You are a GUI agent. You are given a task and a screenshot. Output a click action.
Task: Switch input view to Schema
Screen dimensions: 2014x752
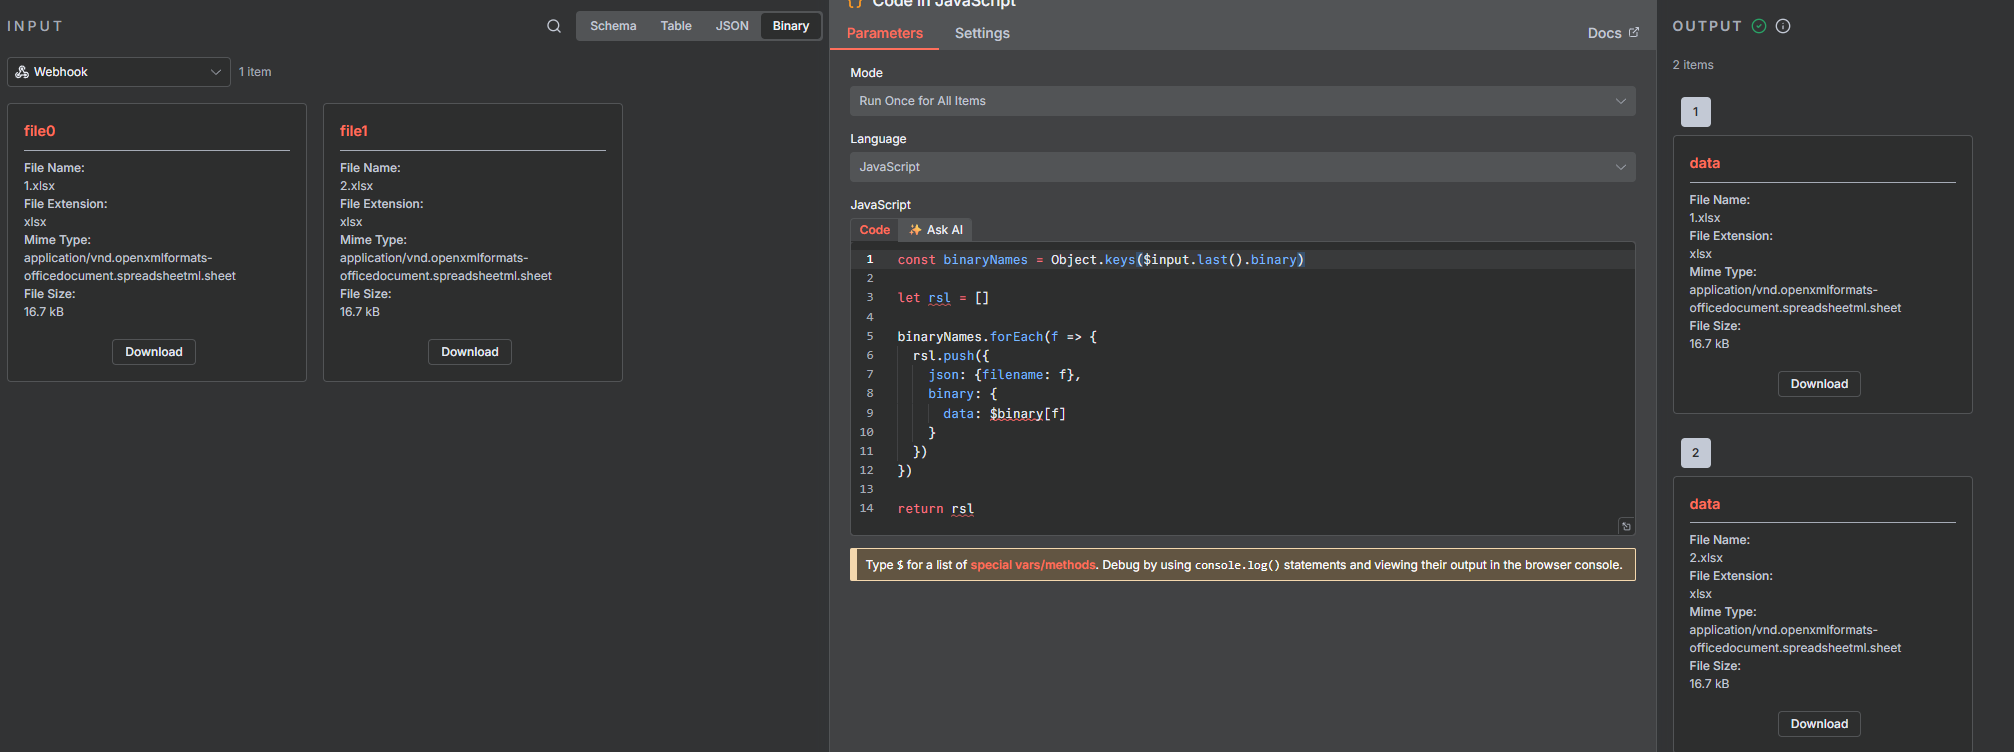pos(612,26)
